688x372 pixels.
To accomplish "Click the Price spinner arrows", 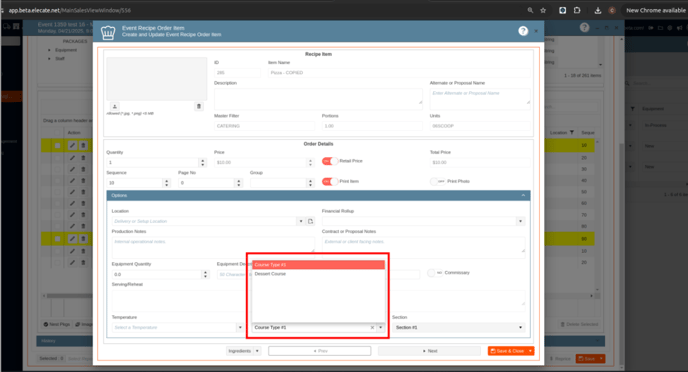I will (310, 163).
